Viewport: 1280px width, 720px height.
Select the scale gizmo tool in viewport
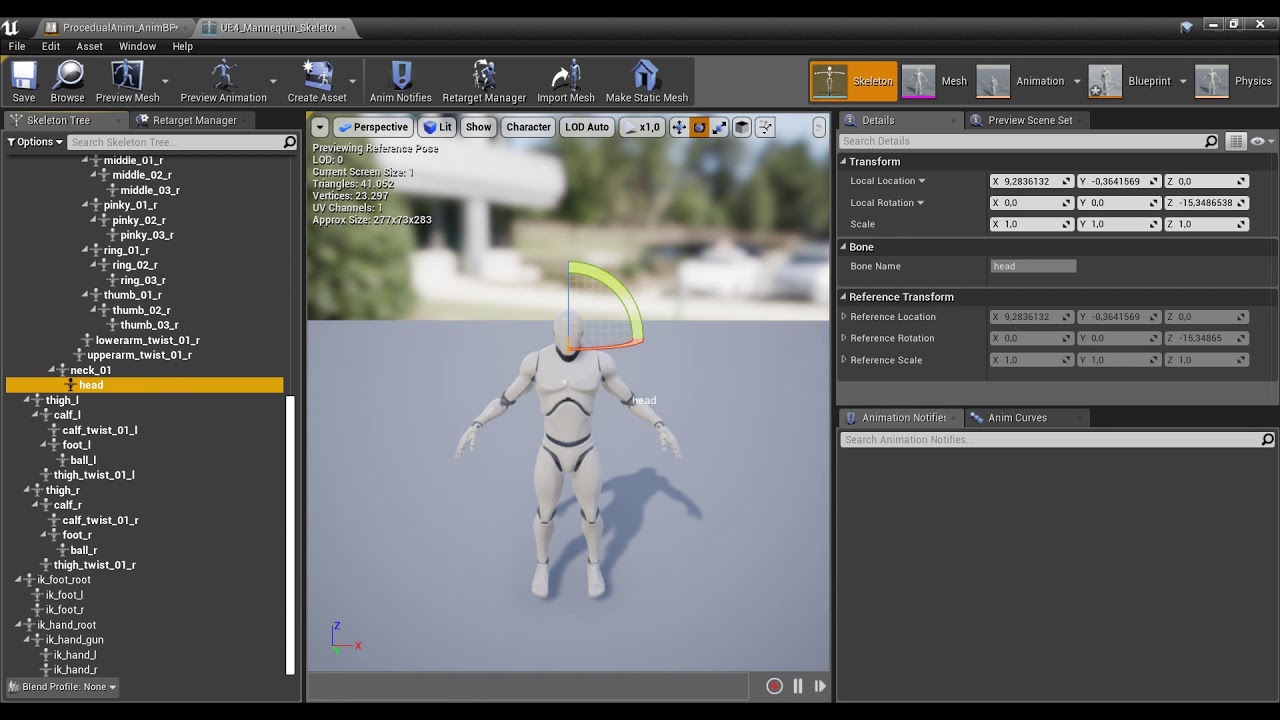click(x=719, y=127)
